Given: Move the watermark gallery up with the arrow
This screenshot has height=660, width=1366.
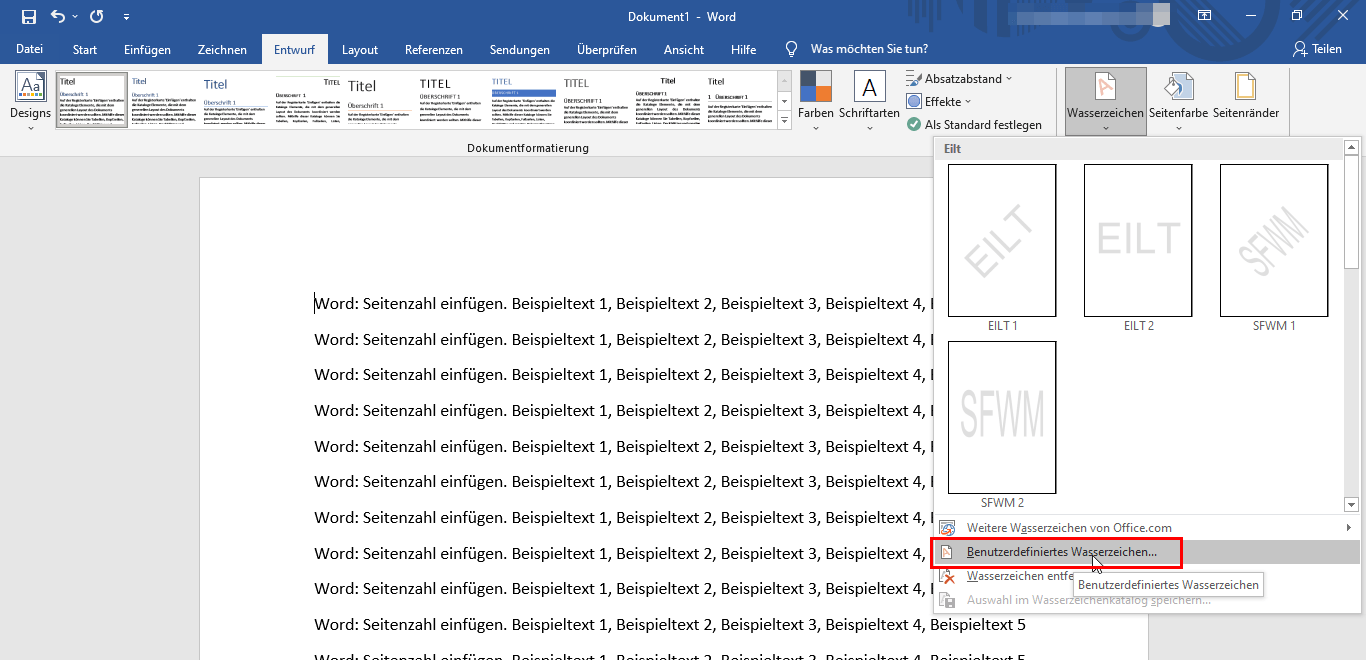Looking at the screenshot, I should [x=1352, y=148].
